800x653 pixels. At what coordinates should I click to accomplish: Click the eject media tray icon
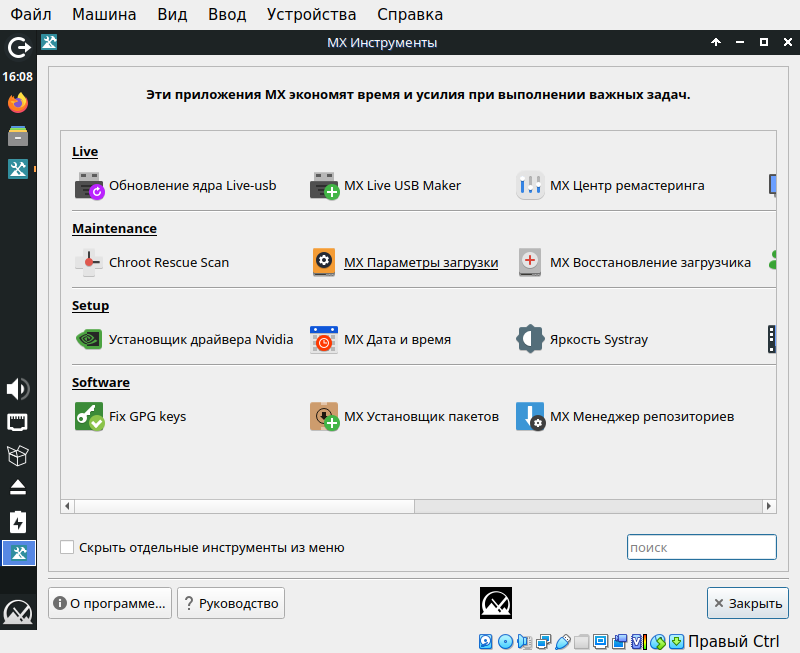click(18, 488)
